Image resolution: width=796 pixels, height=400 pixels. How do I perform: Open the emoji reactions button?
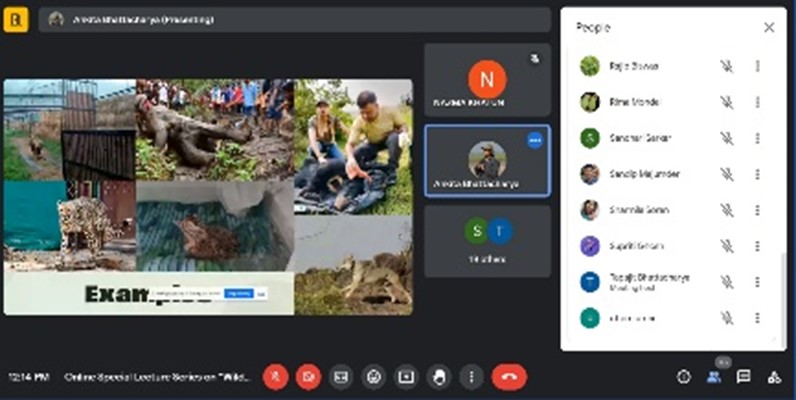pos(374,377)
